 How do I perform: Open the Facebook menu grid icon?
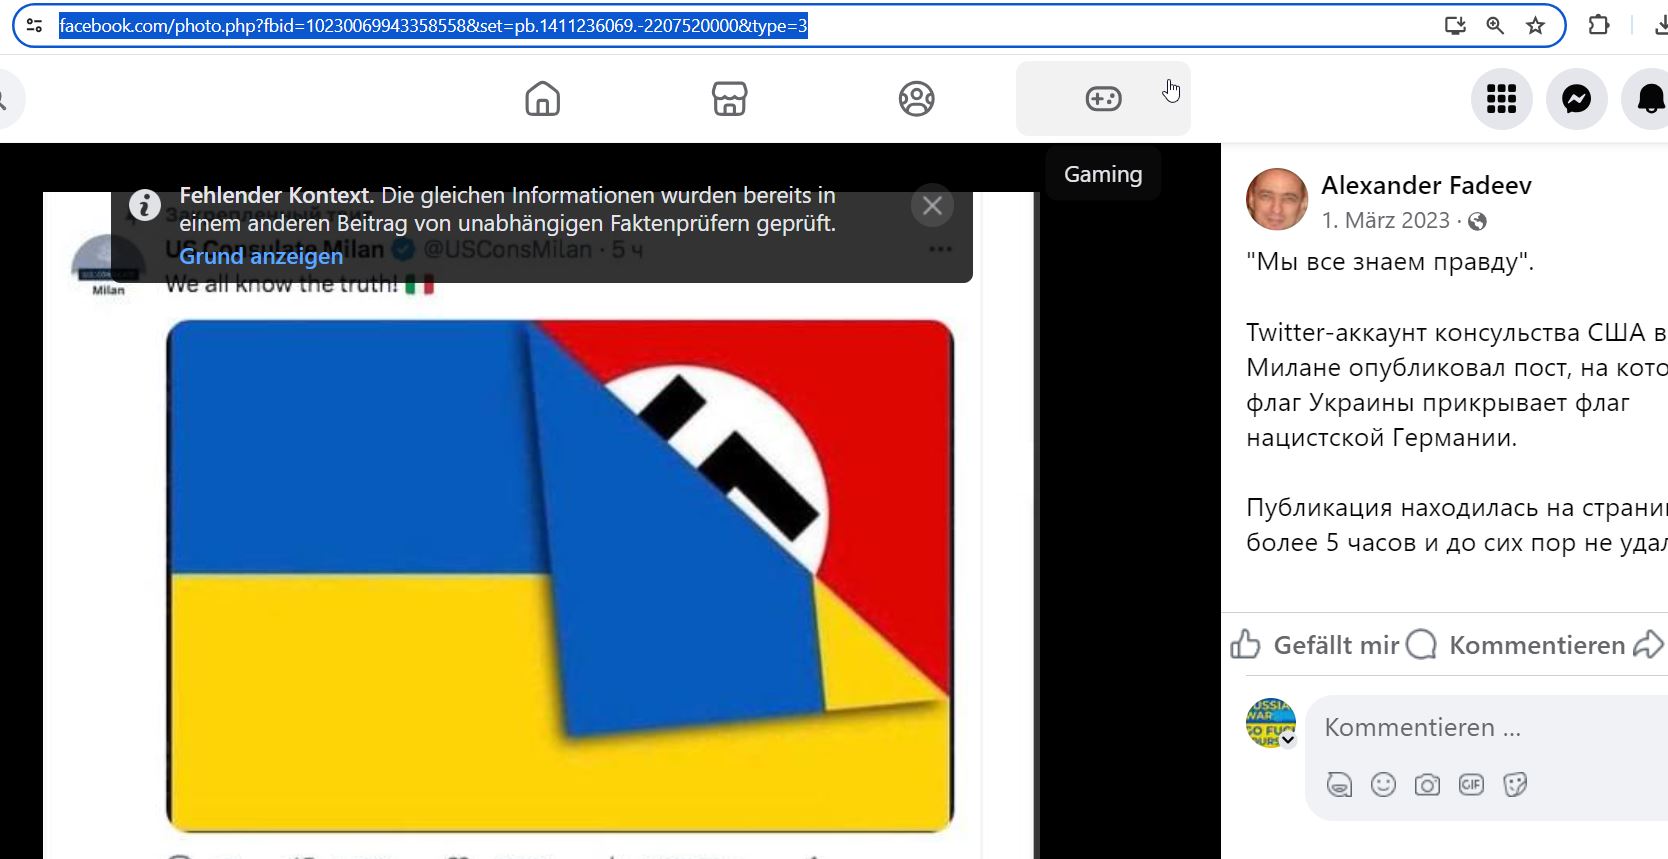click(1501, 99)
